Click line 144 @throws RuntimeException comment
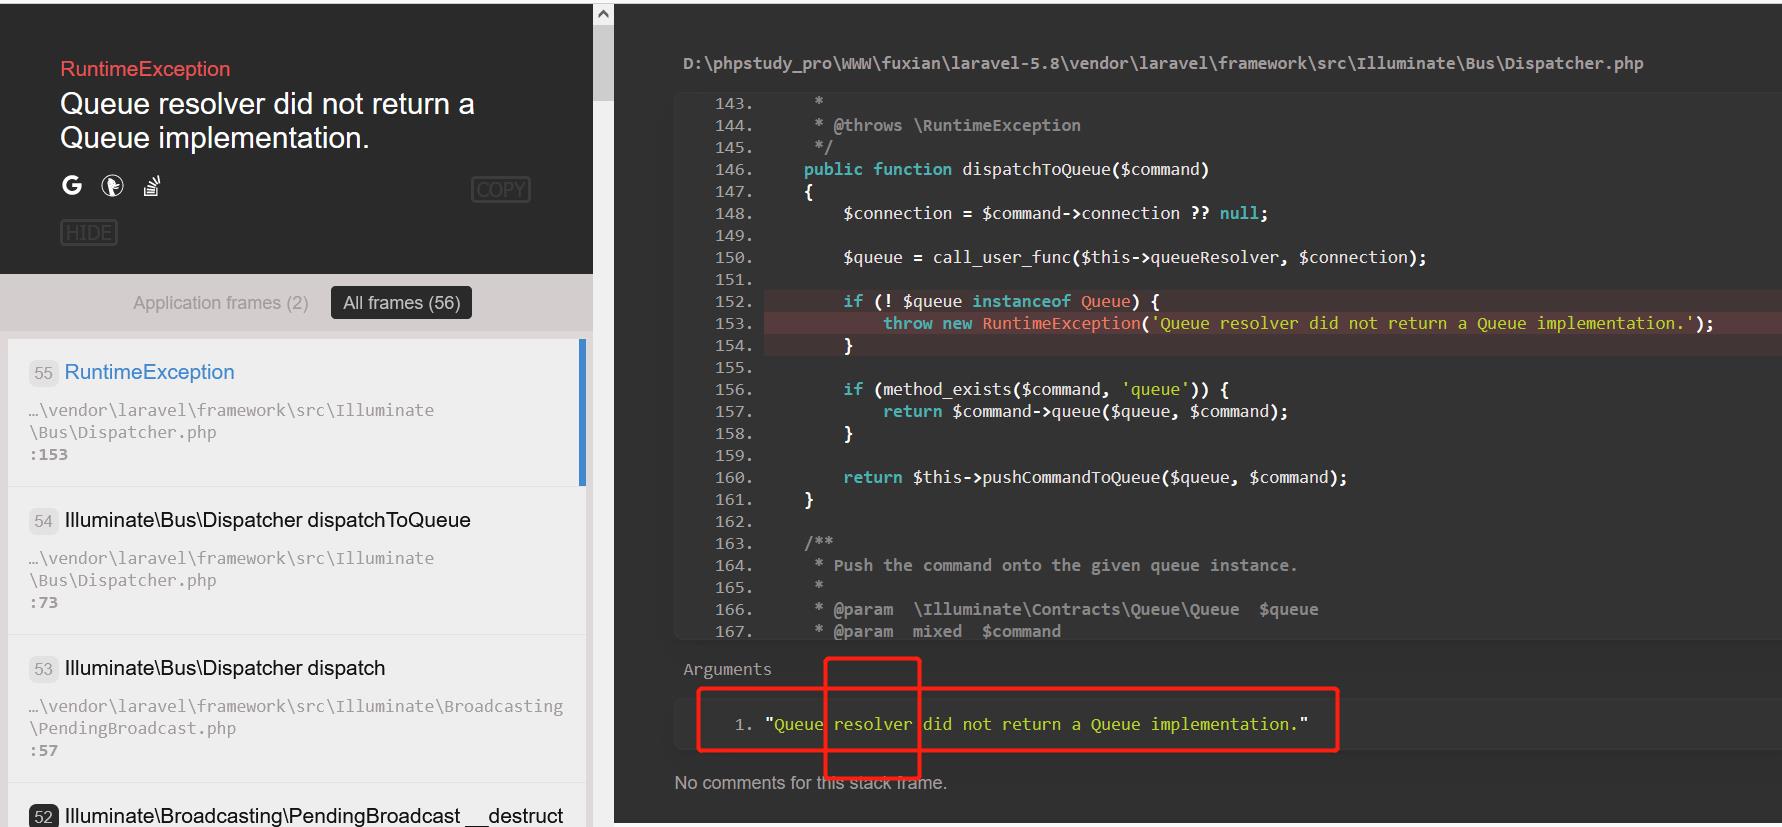The width and height of the screenshot is (1782, 827). [947, 125]
